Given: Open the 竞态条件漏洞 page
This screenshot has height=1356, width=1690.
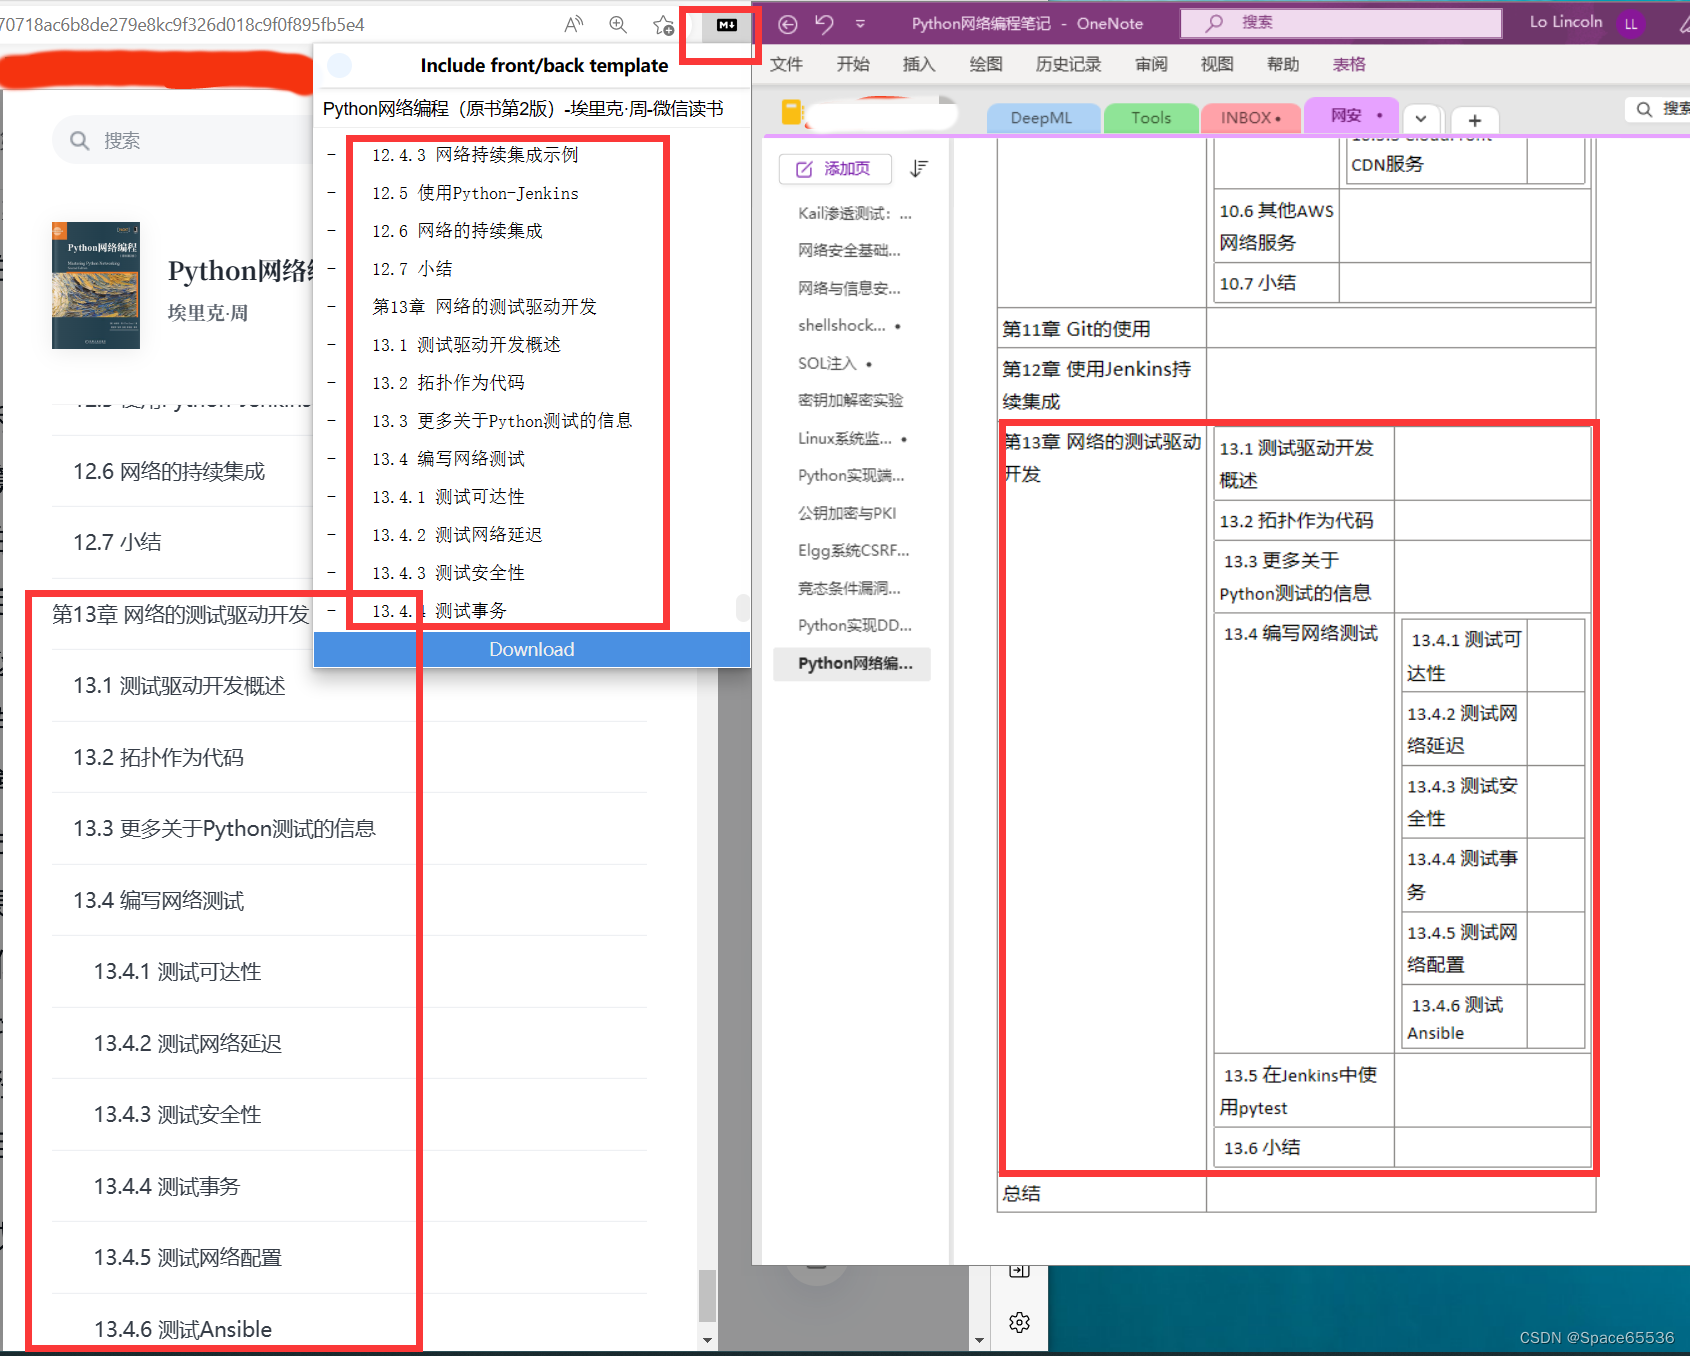Looking at the screenshot, I should (849, 588).
